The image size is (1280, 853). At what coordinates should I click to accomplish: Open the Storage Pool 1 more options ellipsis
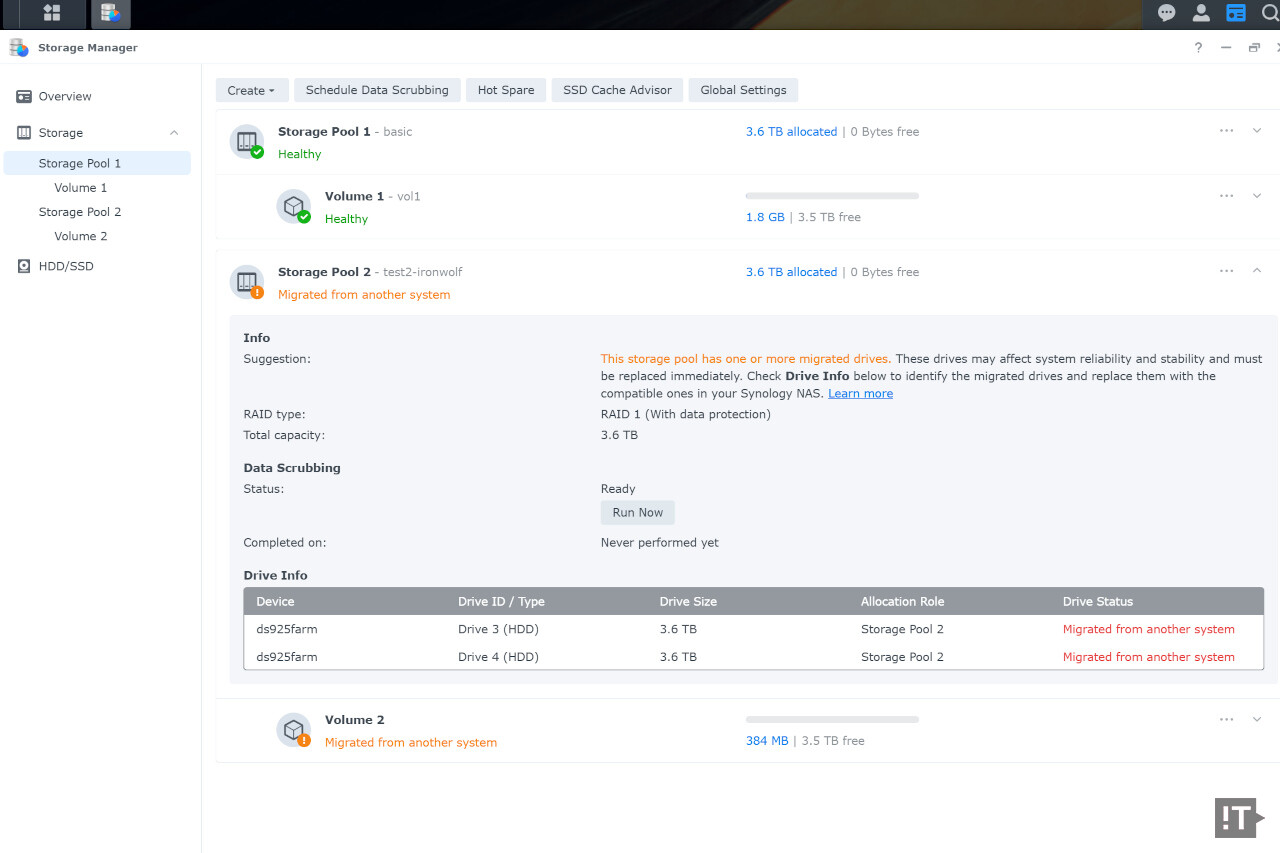point(1226,131)
